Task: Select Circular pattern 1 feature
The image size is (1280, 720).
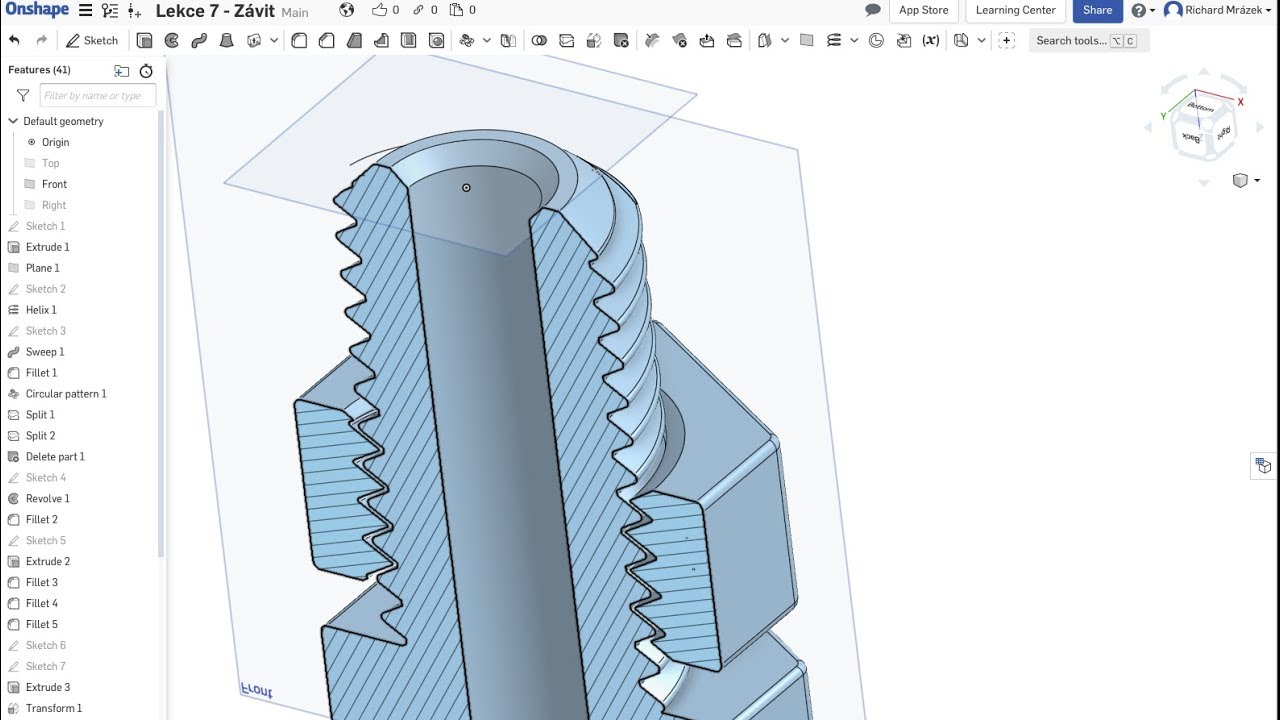Action: pyautogui.click(x=66, y=394)
